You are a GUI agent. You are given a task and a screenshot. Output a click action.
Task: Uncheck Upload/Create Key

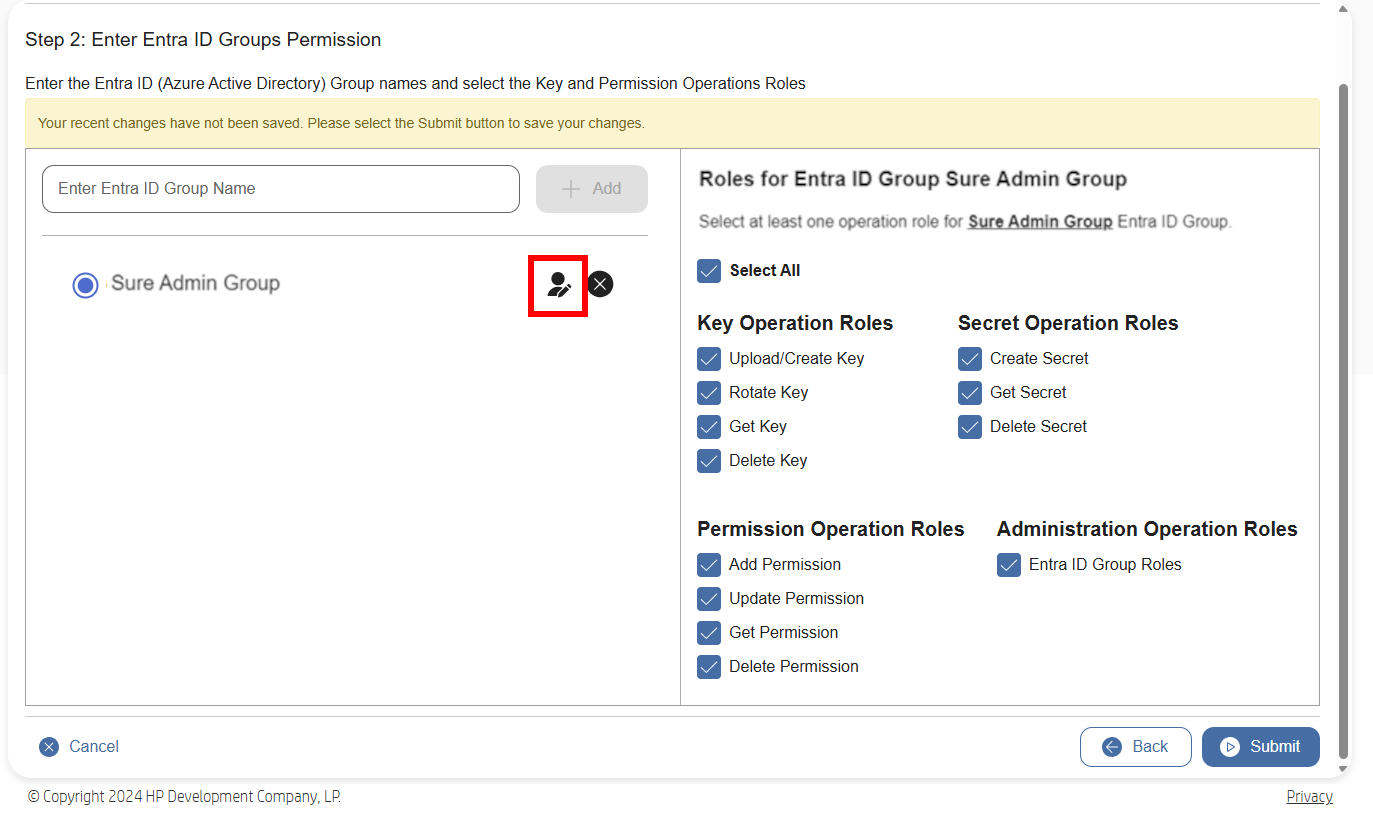point(709,358)
